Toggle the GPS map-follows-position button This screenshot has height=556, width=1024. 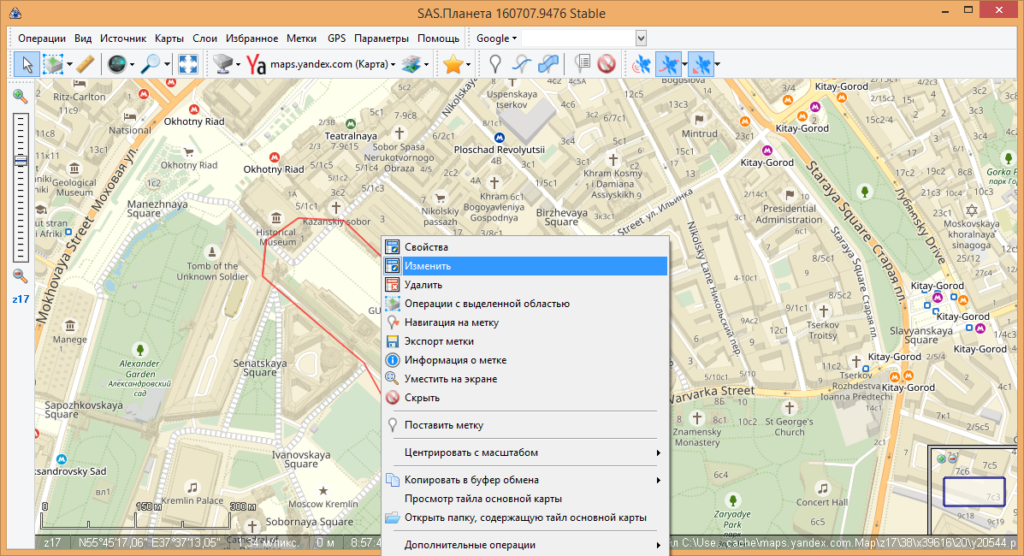coord(667,64)
